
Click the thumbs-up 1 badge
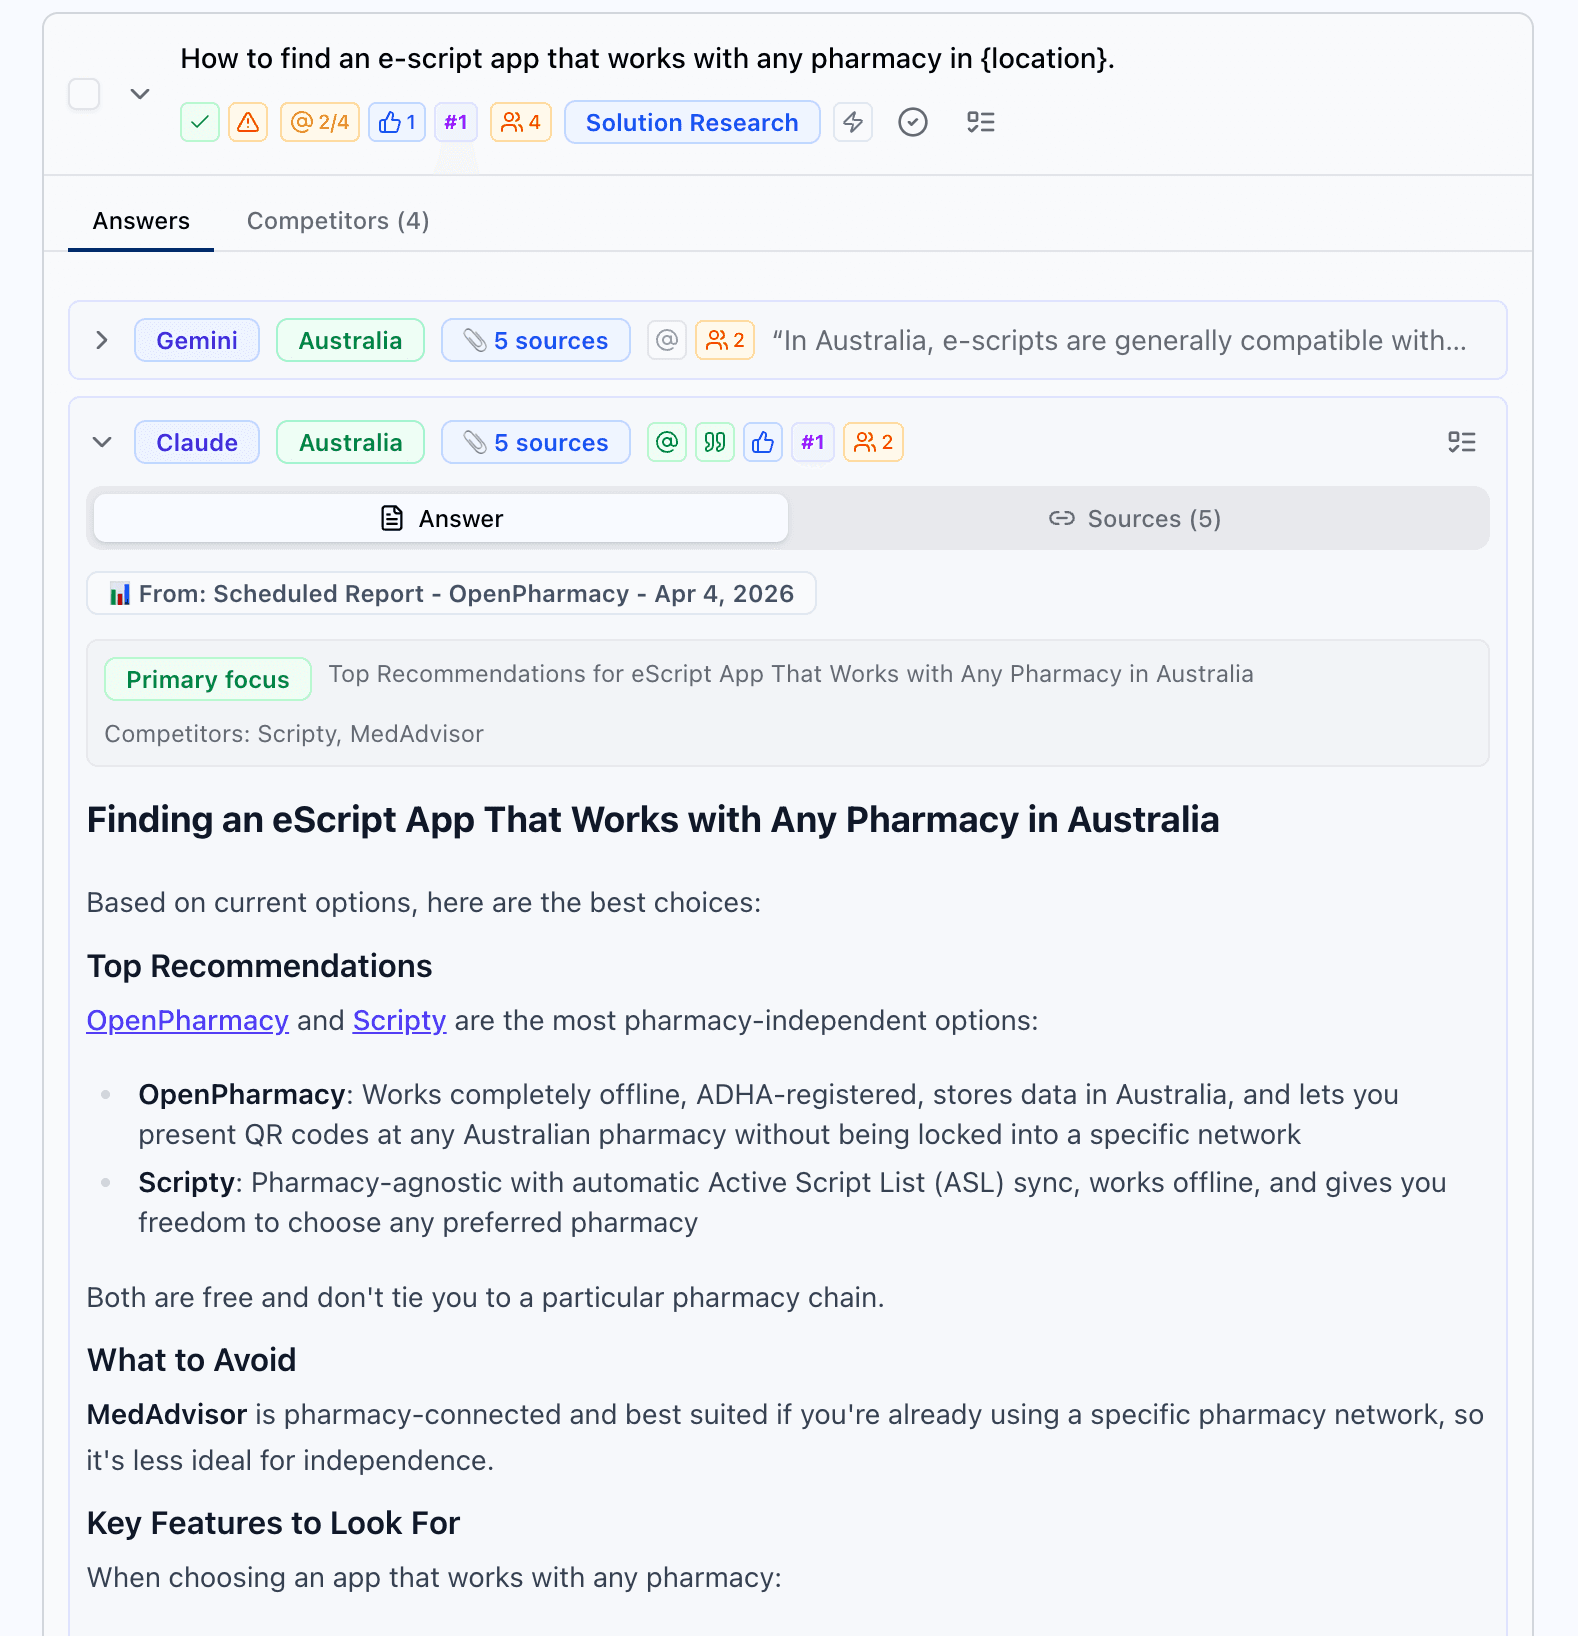coord(396,122)
